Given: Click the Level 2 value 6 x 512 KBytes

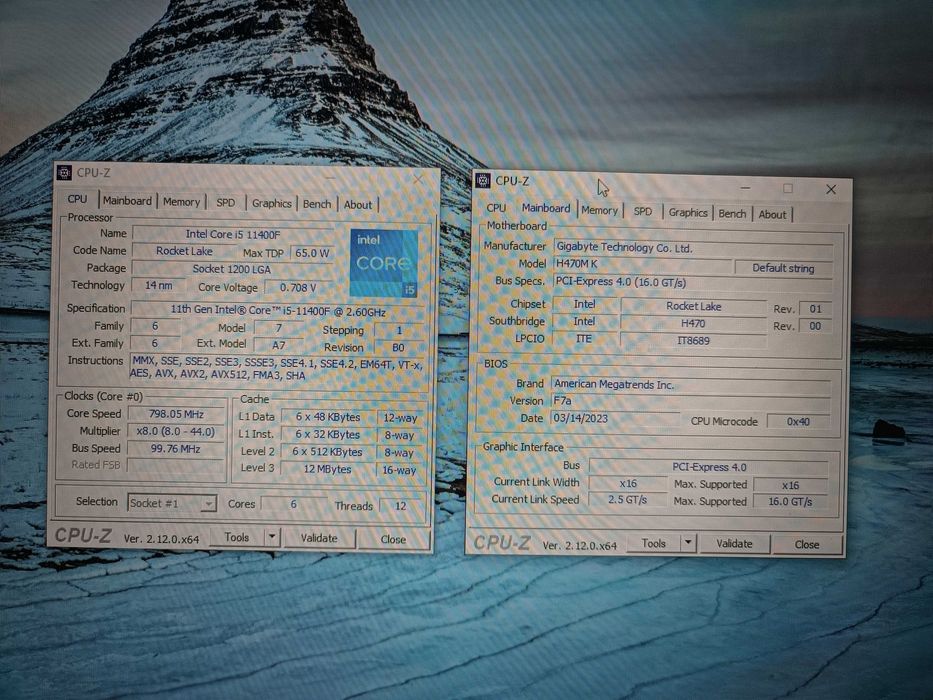Looking at the screenshot, I should click(x=327, y=452).
